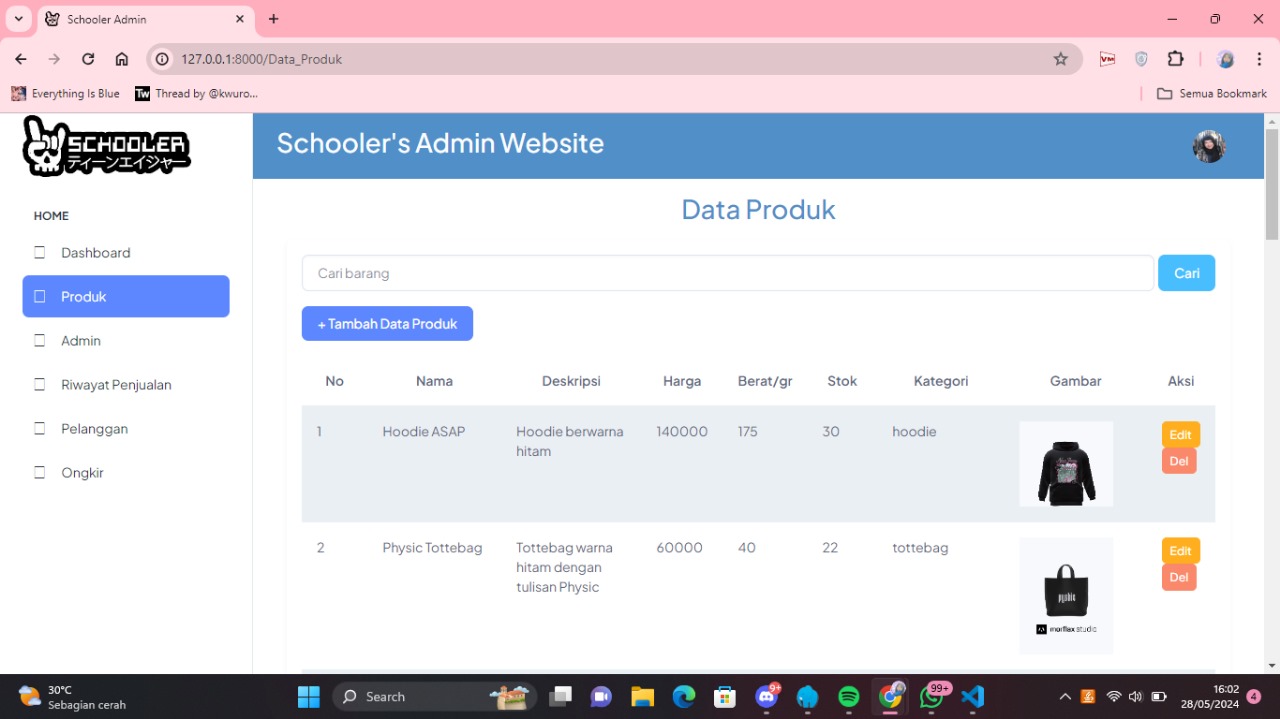The height and width of the screenshot is (719, 1280).
Task: Edit the Hoodie ASAP product
Action: pyautogui.click(x=1180, y=434)
